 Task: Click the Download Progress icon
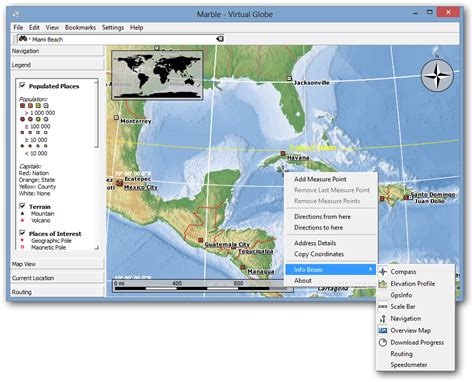[383, 343]
